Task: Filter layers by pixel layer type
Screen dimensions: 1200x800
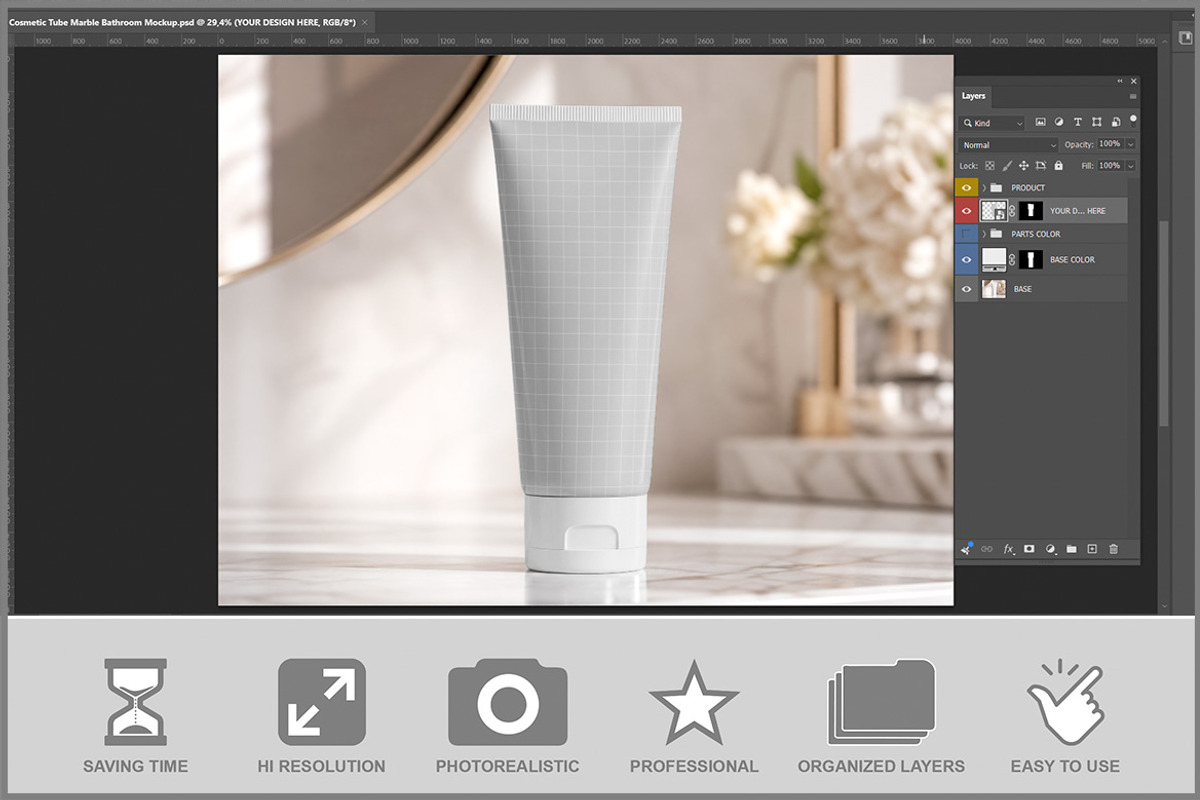Action: [1040, 123]
